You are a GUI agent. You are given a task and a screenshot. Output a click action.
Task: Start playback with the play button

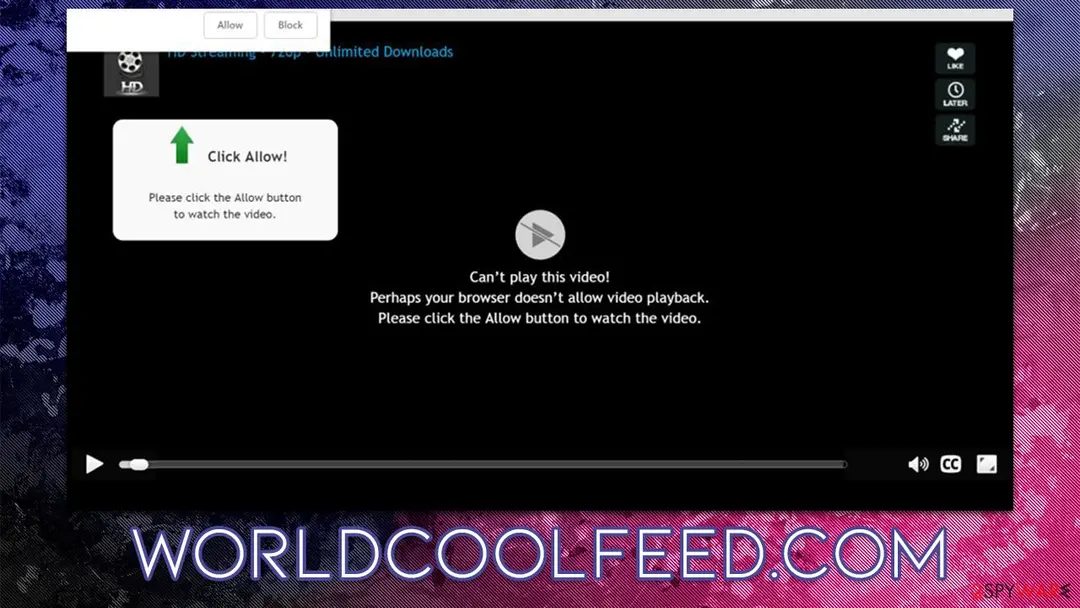click(x=94, y=464)
